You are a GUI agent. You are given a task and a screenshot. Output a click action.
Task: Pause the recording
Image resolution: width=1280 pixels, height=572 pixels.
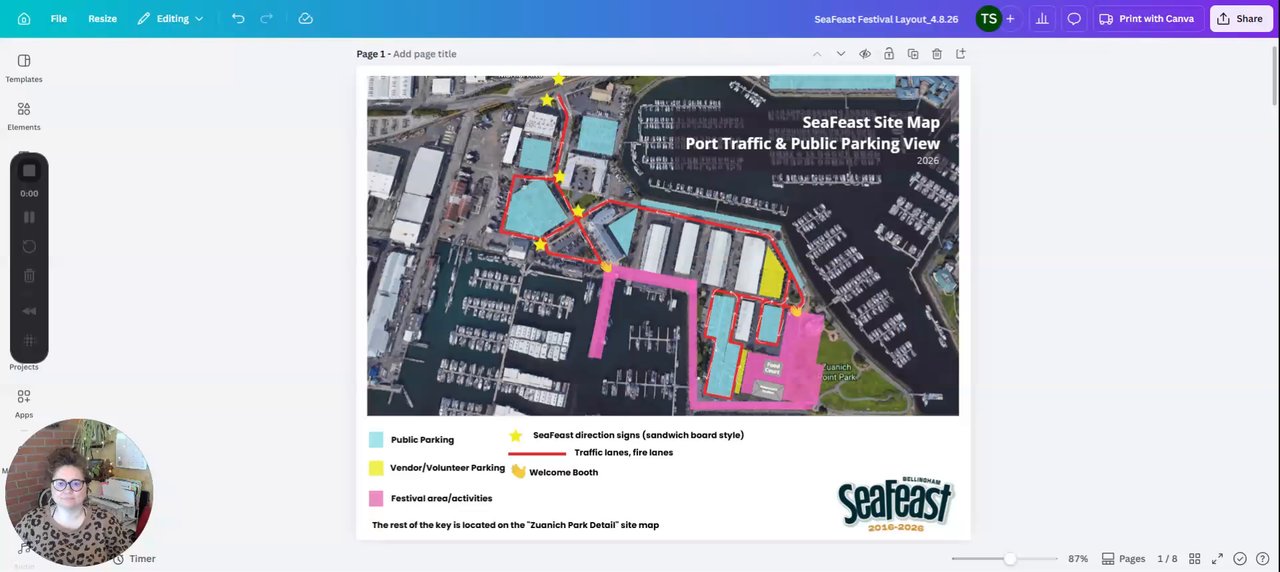tap(29, 217)
